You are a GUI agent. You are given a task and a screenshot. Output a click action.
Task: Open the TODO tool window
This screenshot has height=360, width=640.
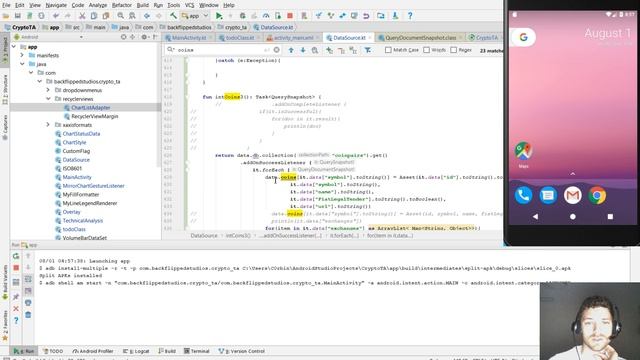53,351
